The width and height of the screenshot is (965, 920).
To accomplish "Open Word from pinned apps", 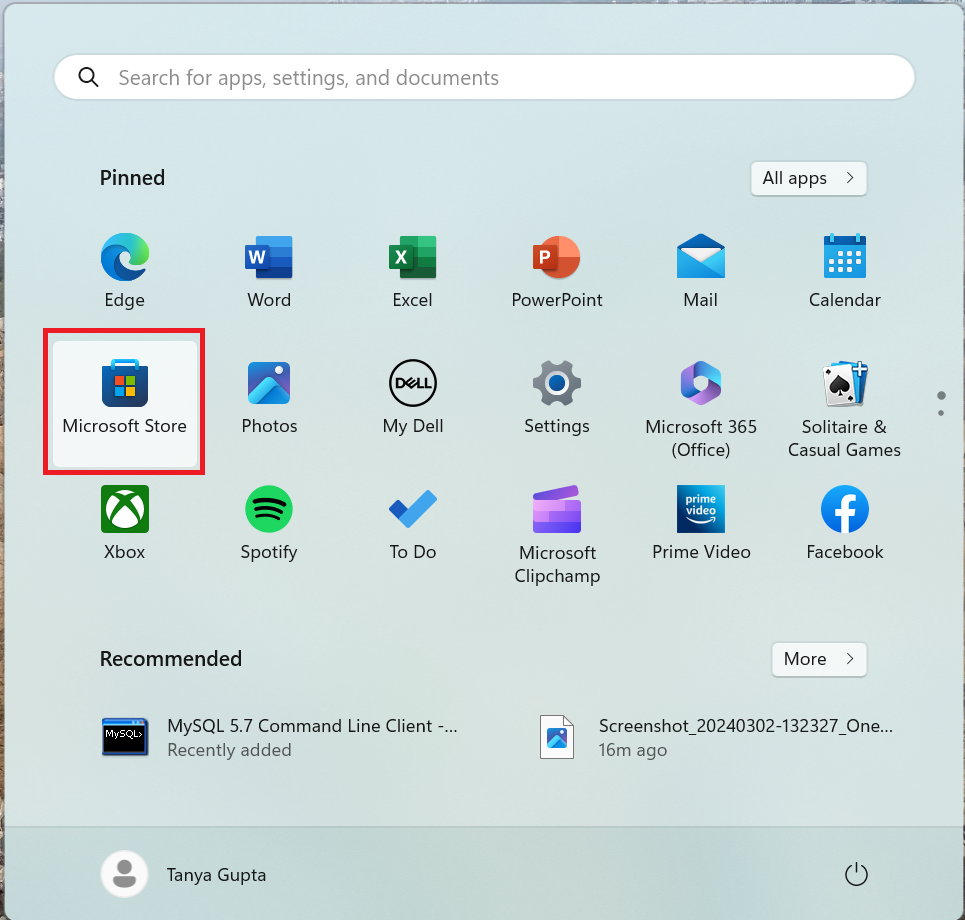I will pos(269,270).
